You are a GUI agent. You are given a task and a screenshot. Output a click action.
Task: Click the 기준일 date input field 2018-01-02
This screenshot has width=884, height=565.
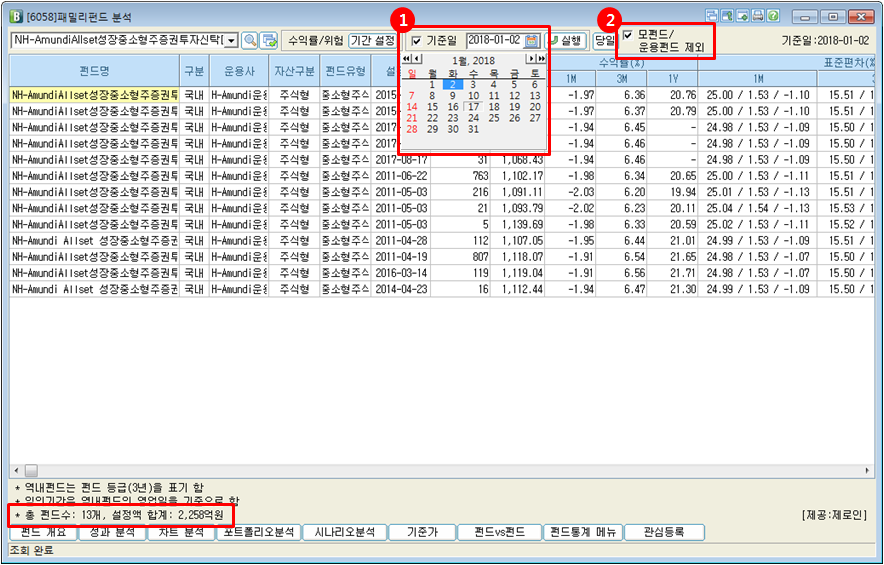click(x=494, y=41)
